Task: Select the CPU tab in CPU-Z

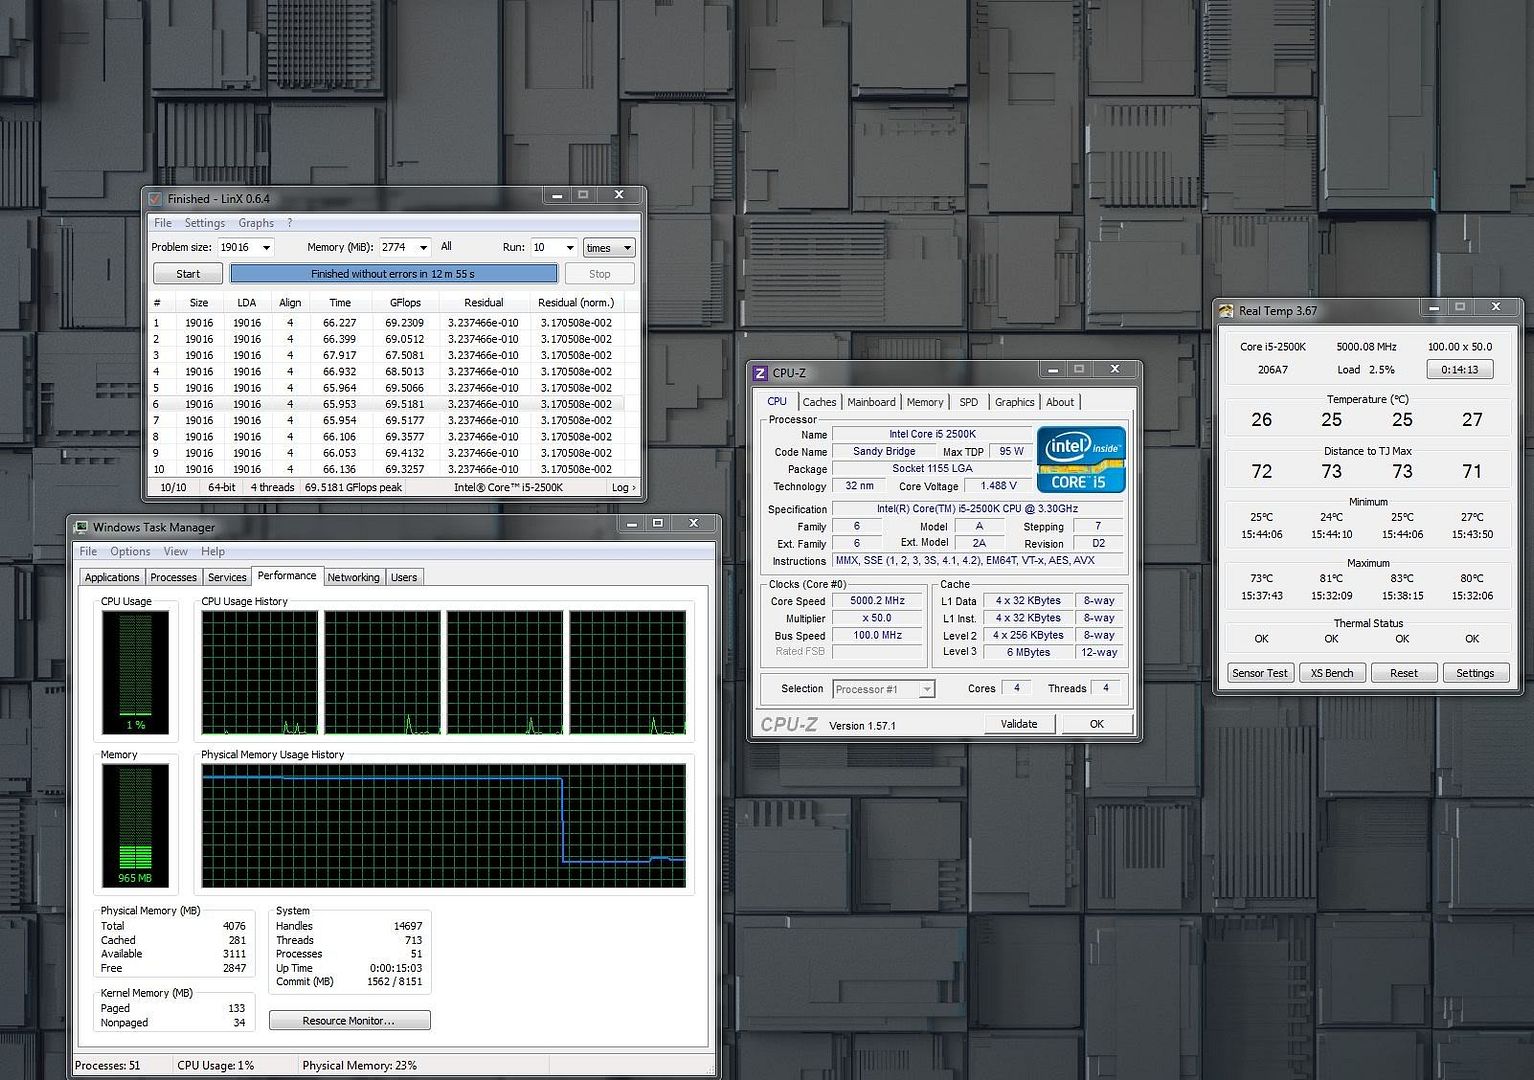Action: point(777,401)
